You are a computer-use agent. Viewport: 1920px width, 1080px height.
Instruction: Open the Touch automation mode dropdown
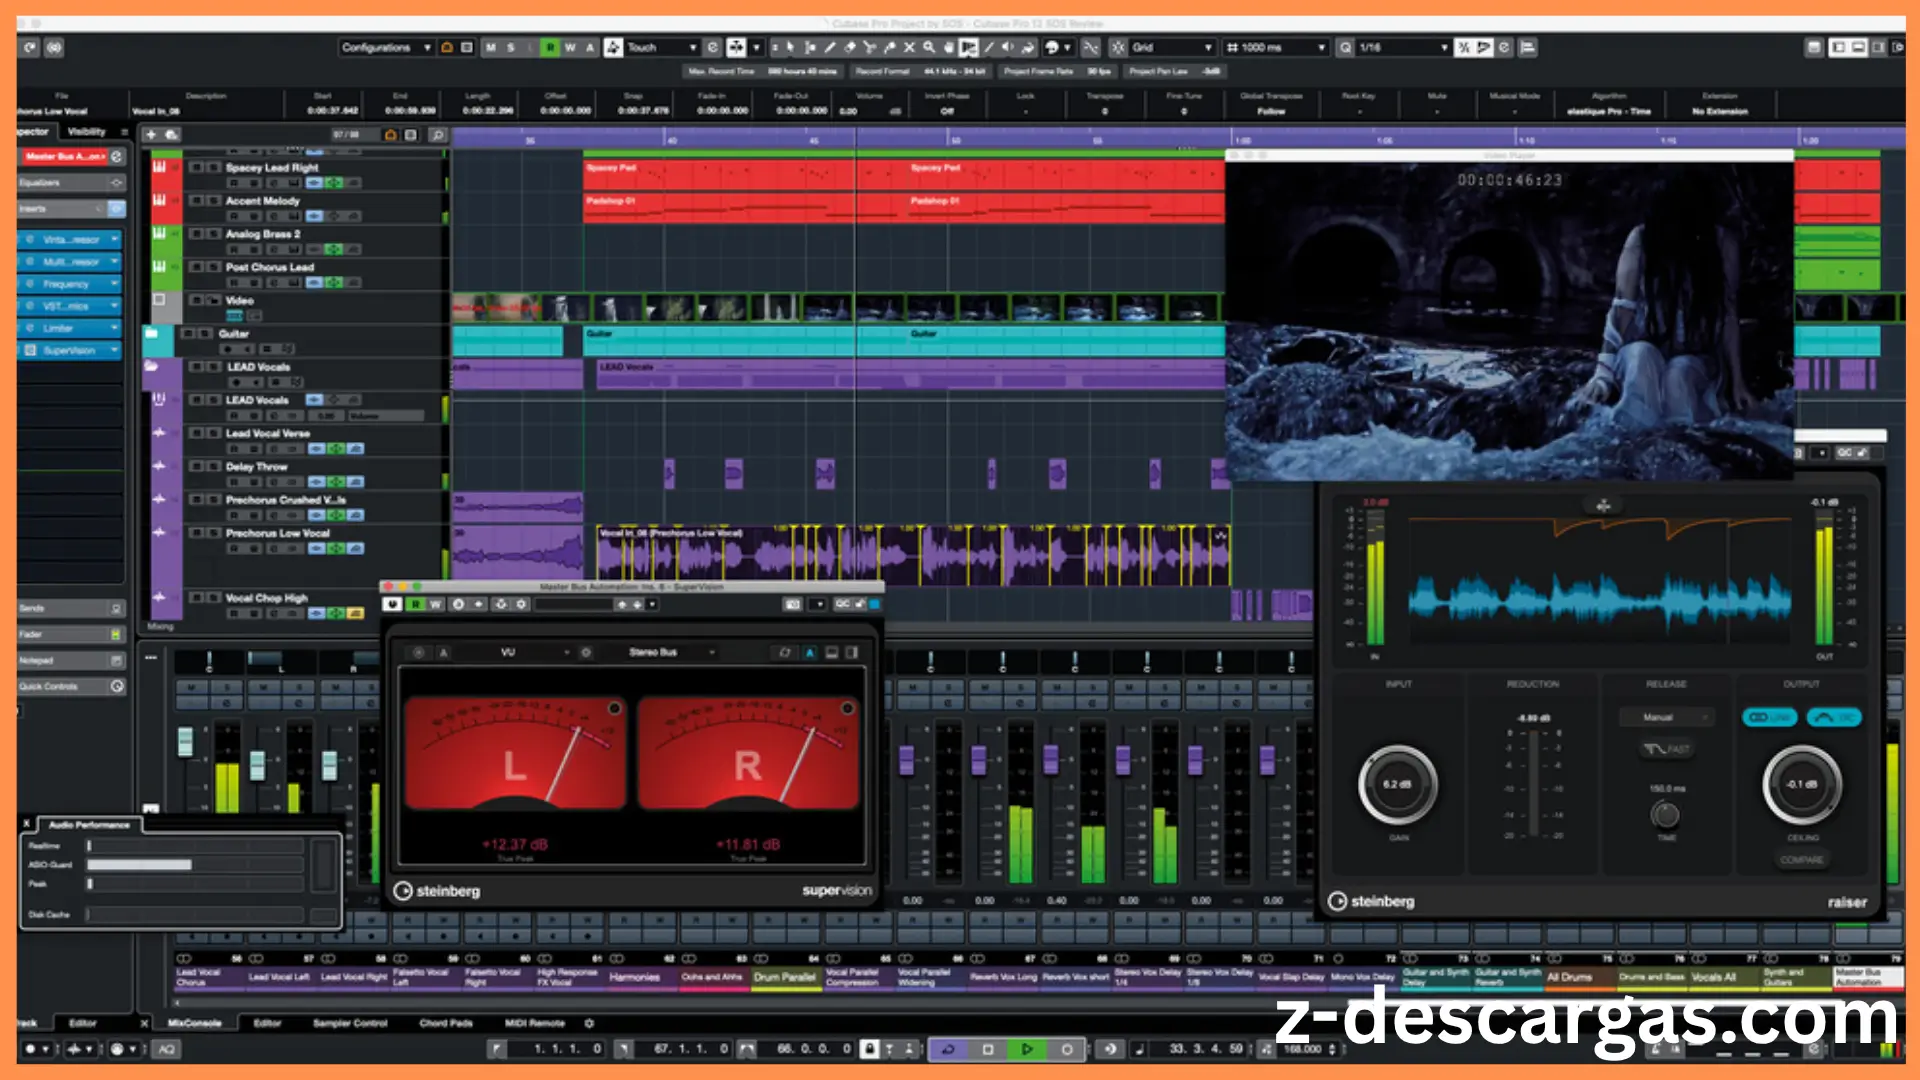(661, 47)
